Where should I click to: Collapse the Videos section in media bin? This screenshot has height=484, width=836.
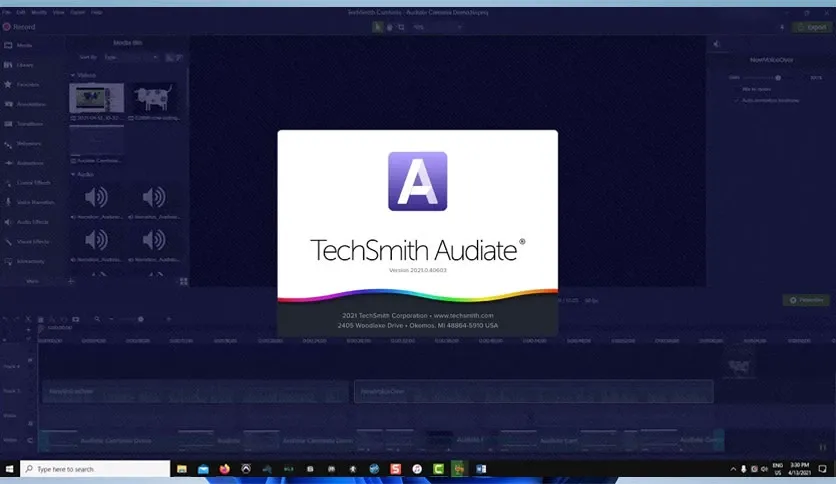(73, 75)
